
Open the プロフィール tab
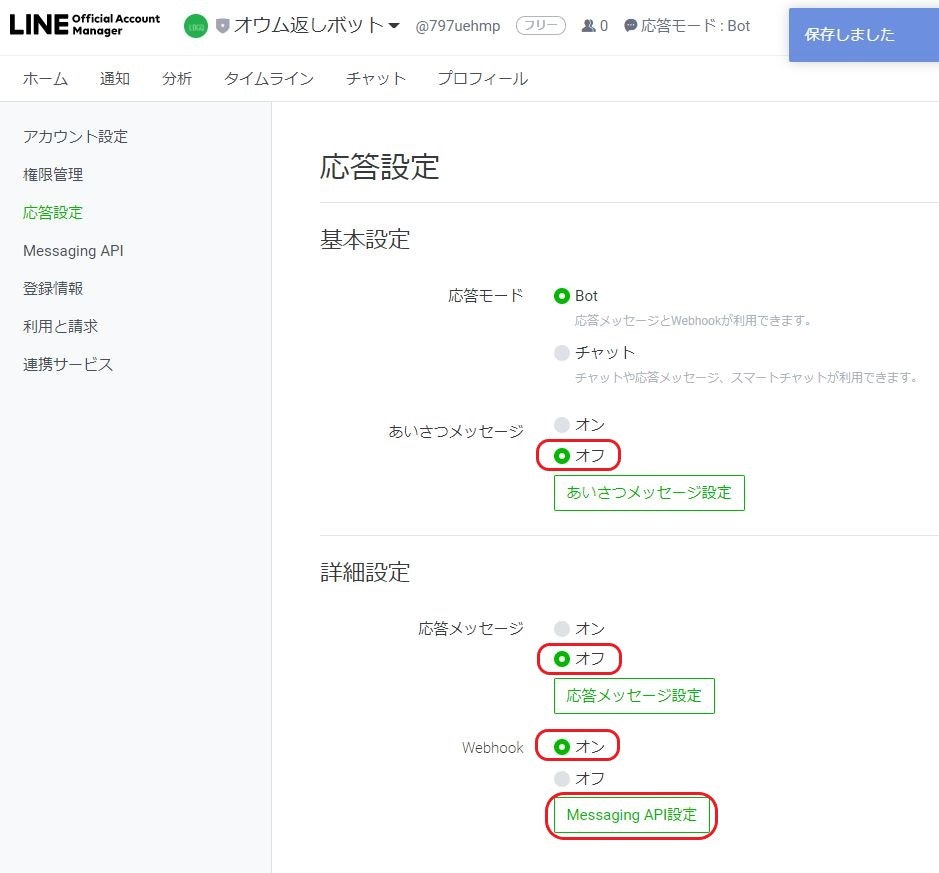click(483, 78)
